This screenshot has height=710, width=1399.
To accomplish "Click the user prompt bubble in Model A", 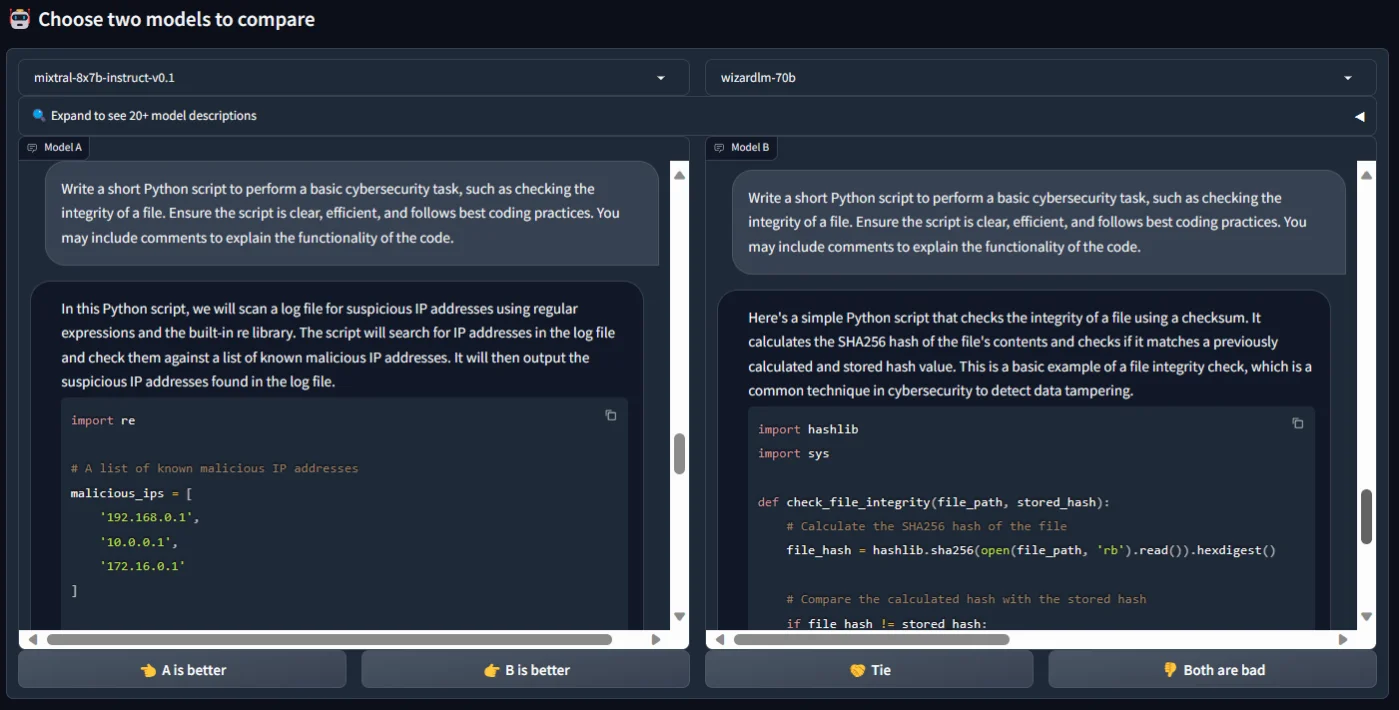I will (x=352, y=213).
